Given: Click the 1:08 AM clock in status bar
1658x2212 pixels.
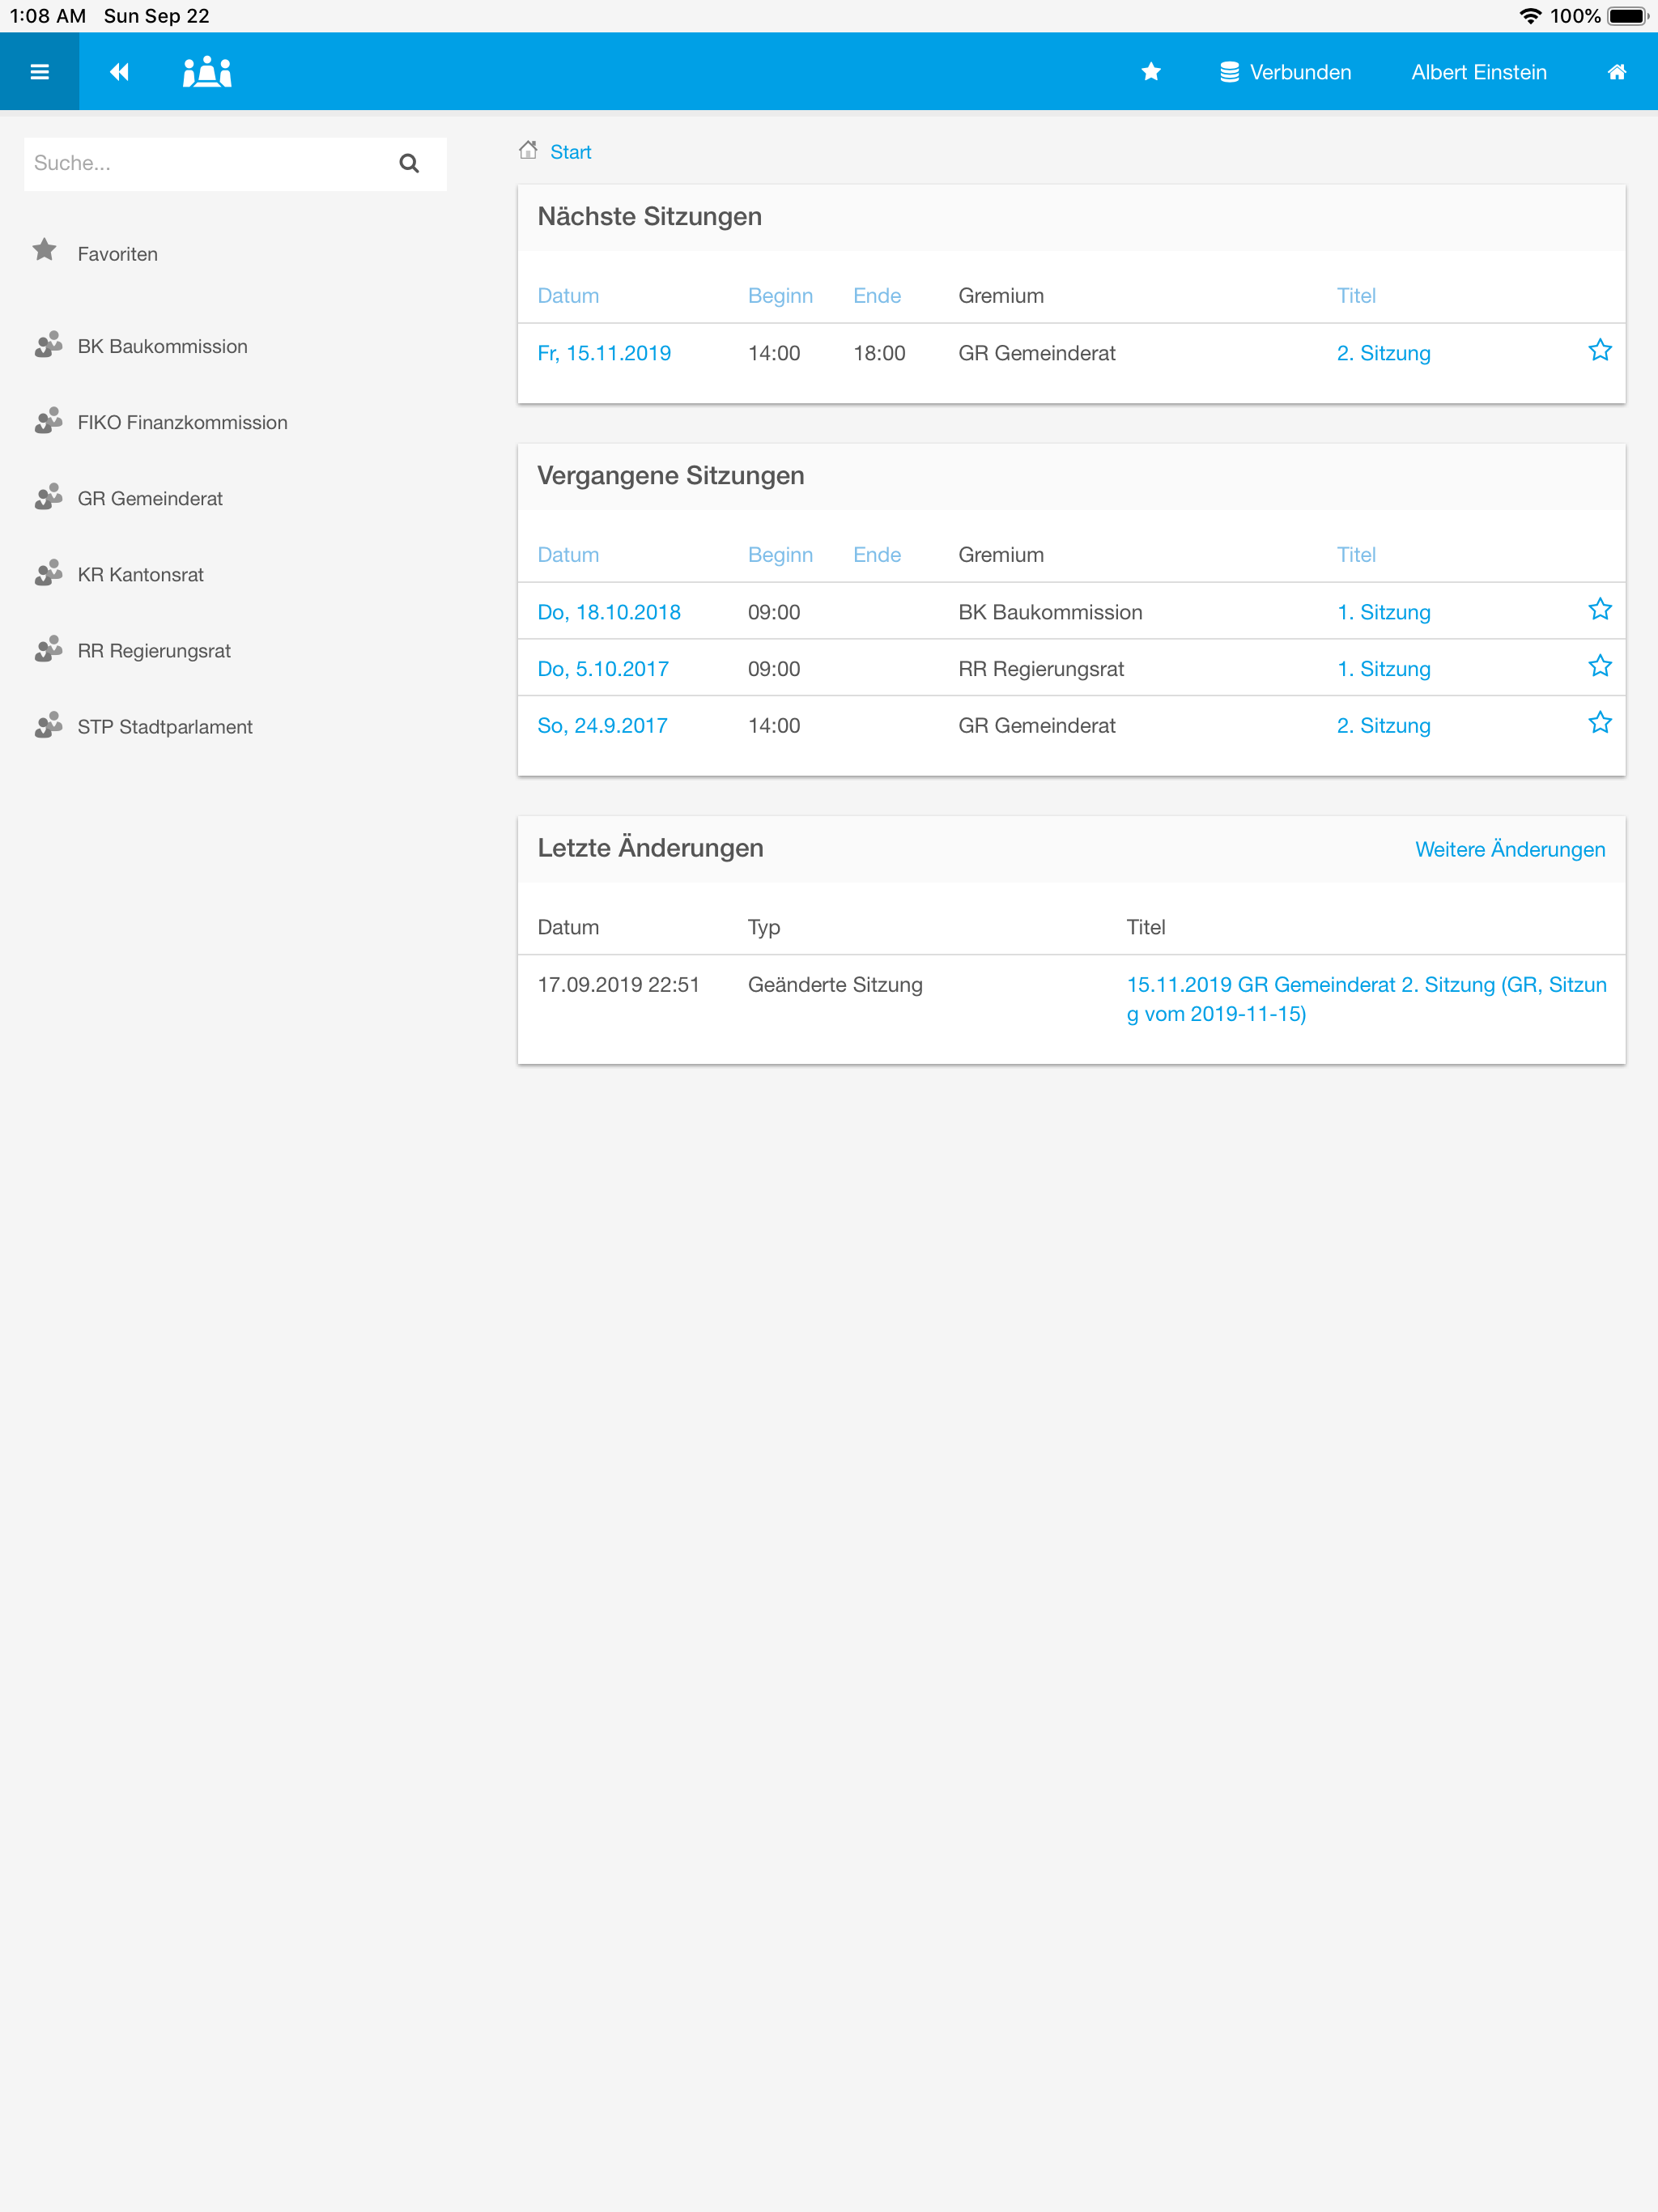Looking at the screenshot, I should 47,16.
